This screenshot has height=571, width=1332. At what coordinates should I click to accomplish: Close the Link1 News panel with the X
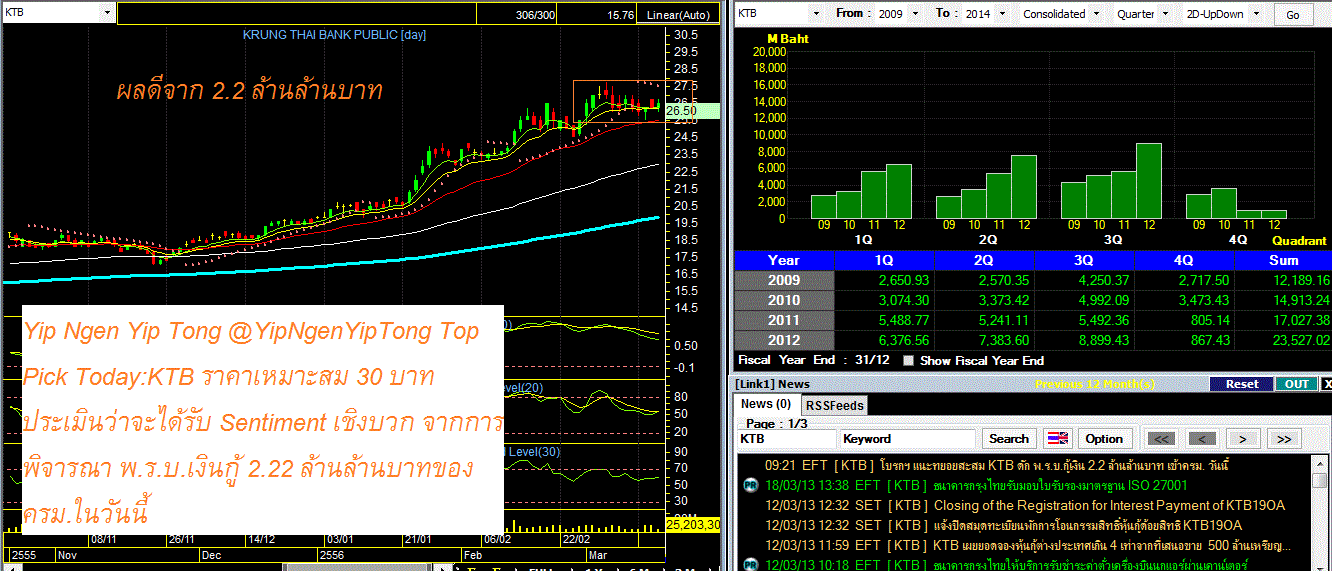(1326, 384)
